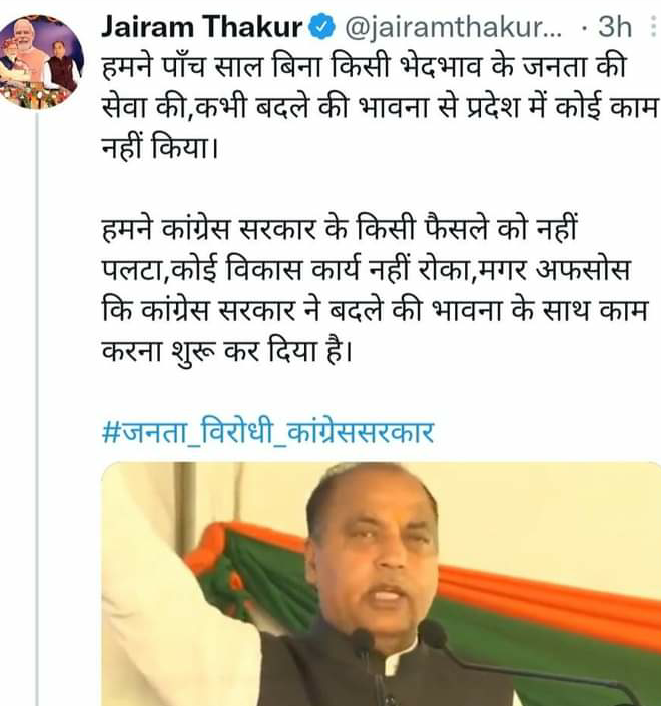Image resolution: width=661 pixels, height=706 pixels.
Task: Click the line starting हमने कांग्रेस सरकार
Action: pos(339,229)
